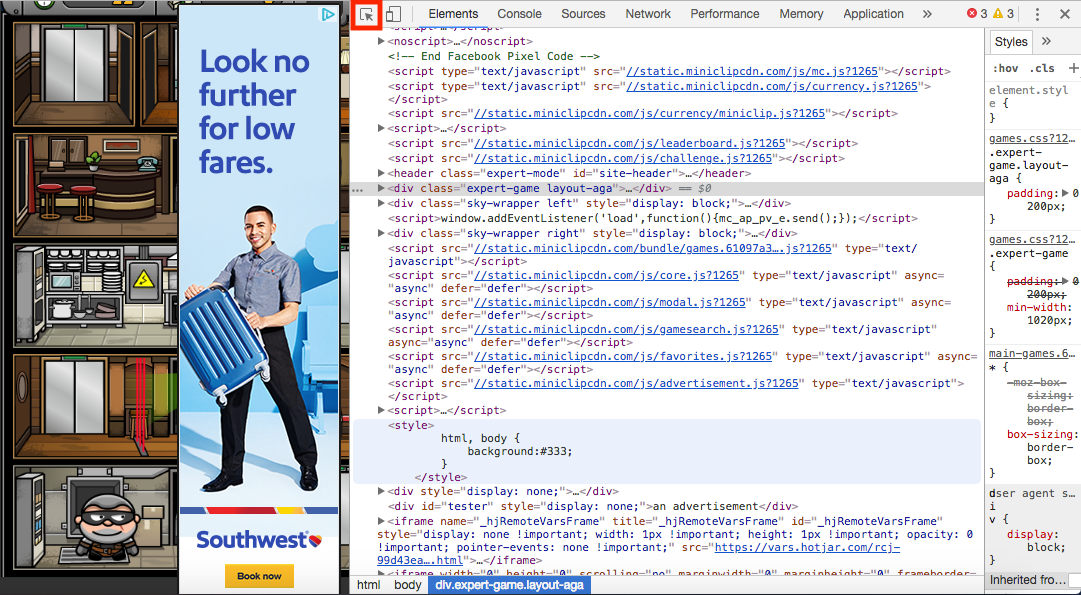Open the mc.js?1265 script link
The width and height of the screenshot is (1081, 595).
click(751, 71)
